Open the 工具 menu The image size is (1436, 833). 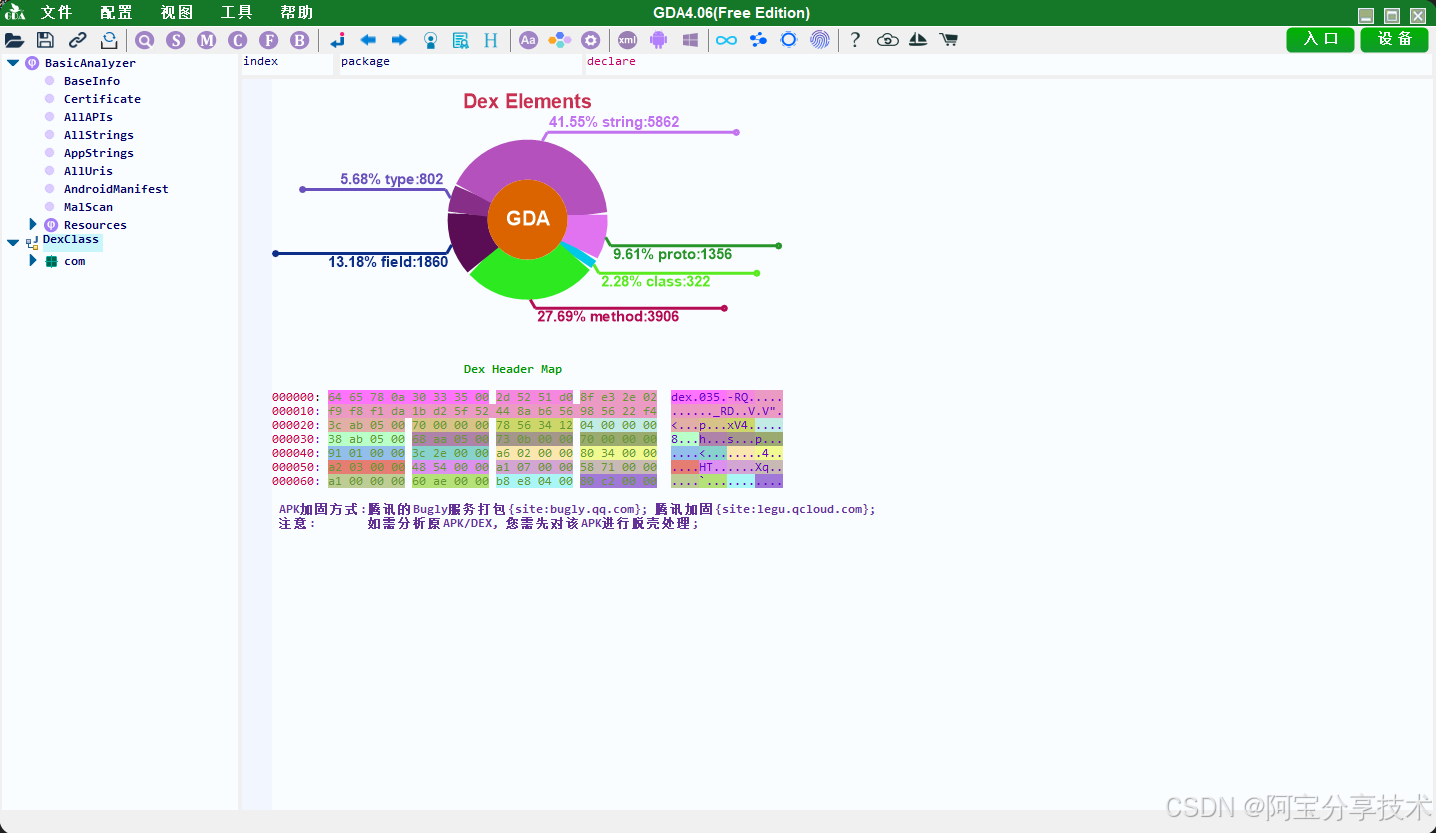coord(236,13)
